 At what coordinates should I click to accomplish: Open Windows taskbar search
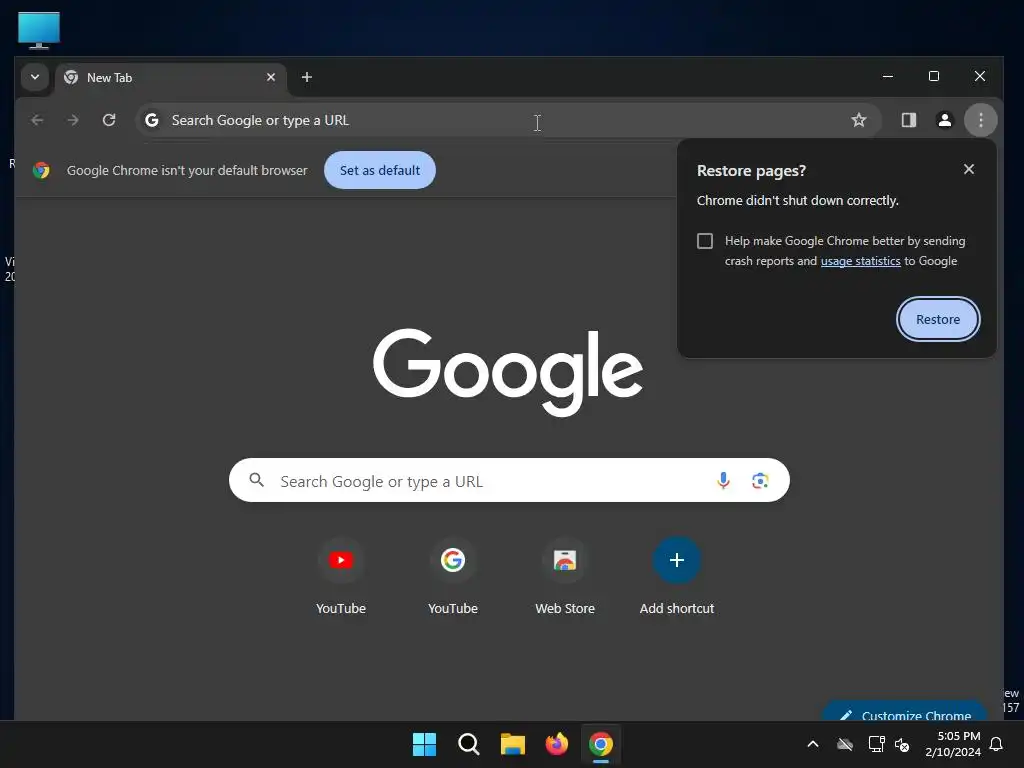pyautogui.click(x=468, y=744)
